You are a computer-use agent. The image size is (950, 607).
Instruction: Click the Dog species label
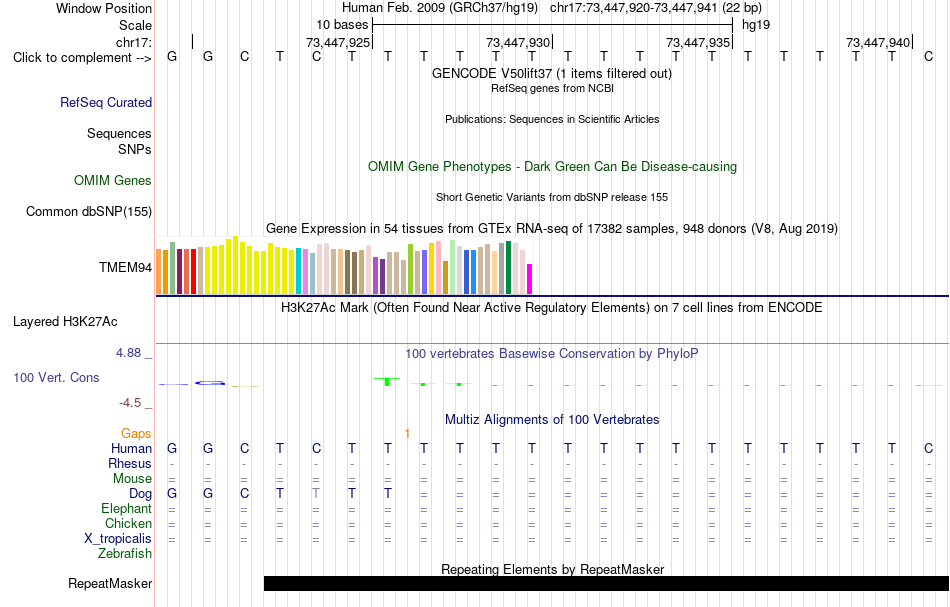141,494
